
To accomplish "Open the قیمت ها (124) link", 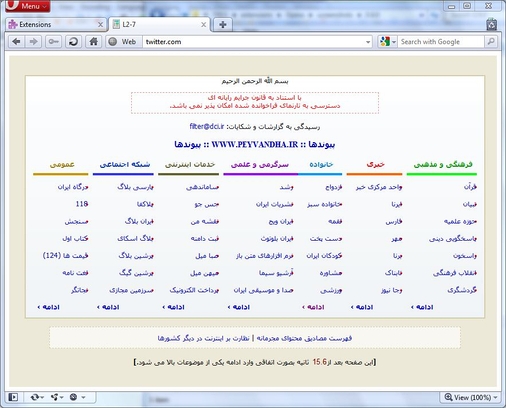I will pyautogui.click(x=65, y=255).
